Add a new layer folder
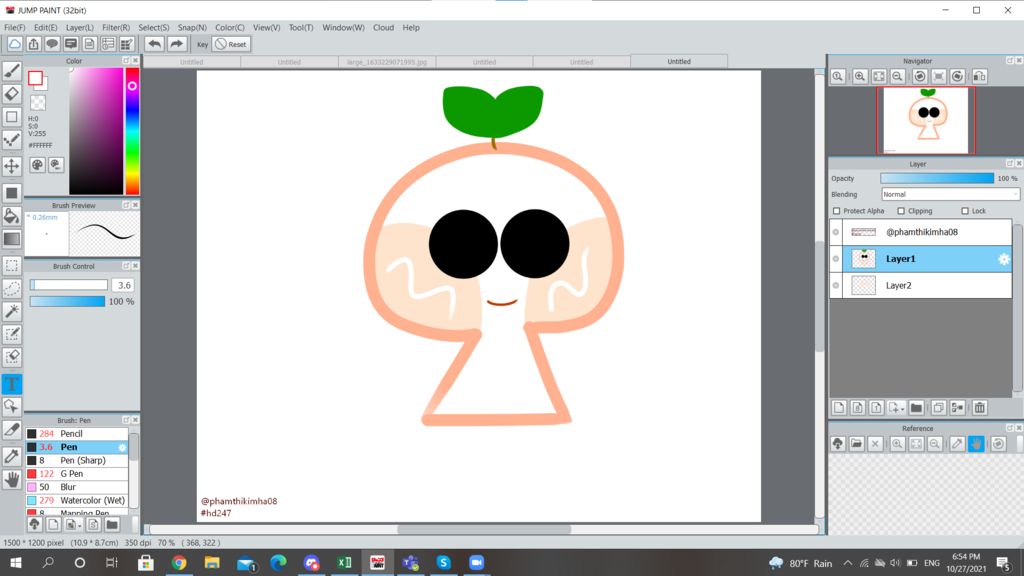Screen dimensions: 1024x576 click(916, 408)
